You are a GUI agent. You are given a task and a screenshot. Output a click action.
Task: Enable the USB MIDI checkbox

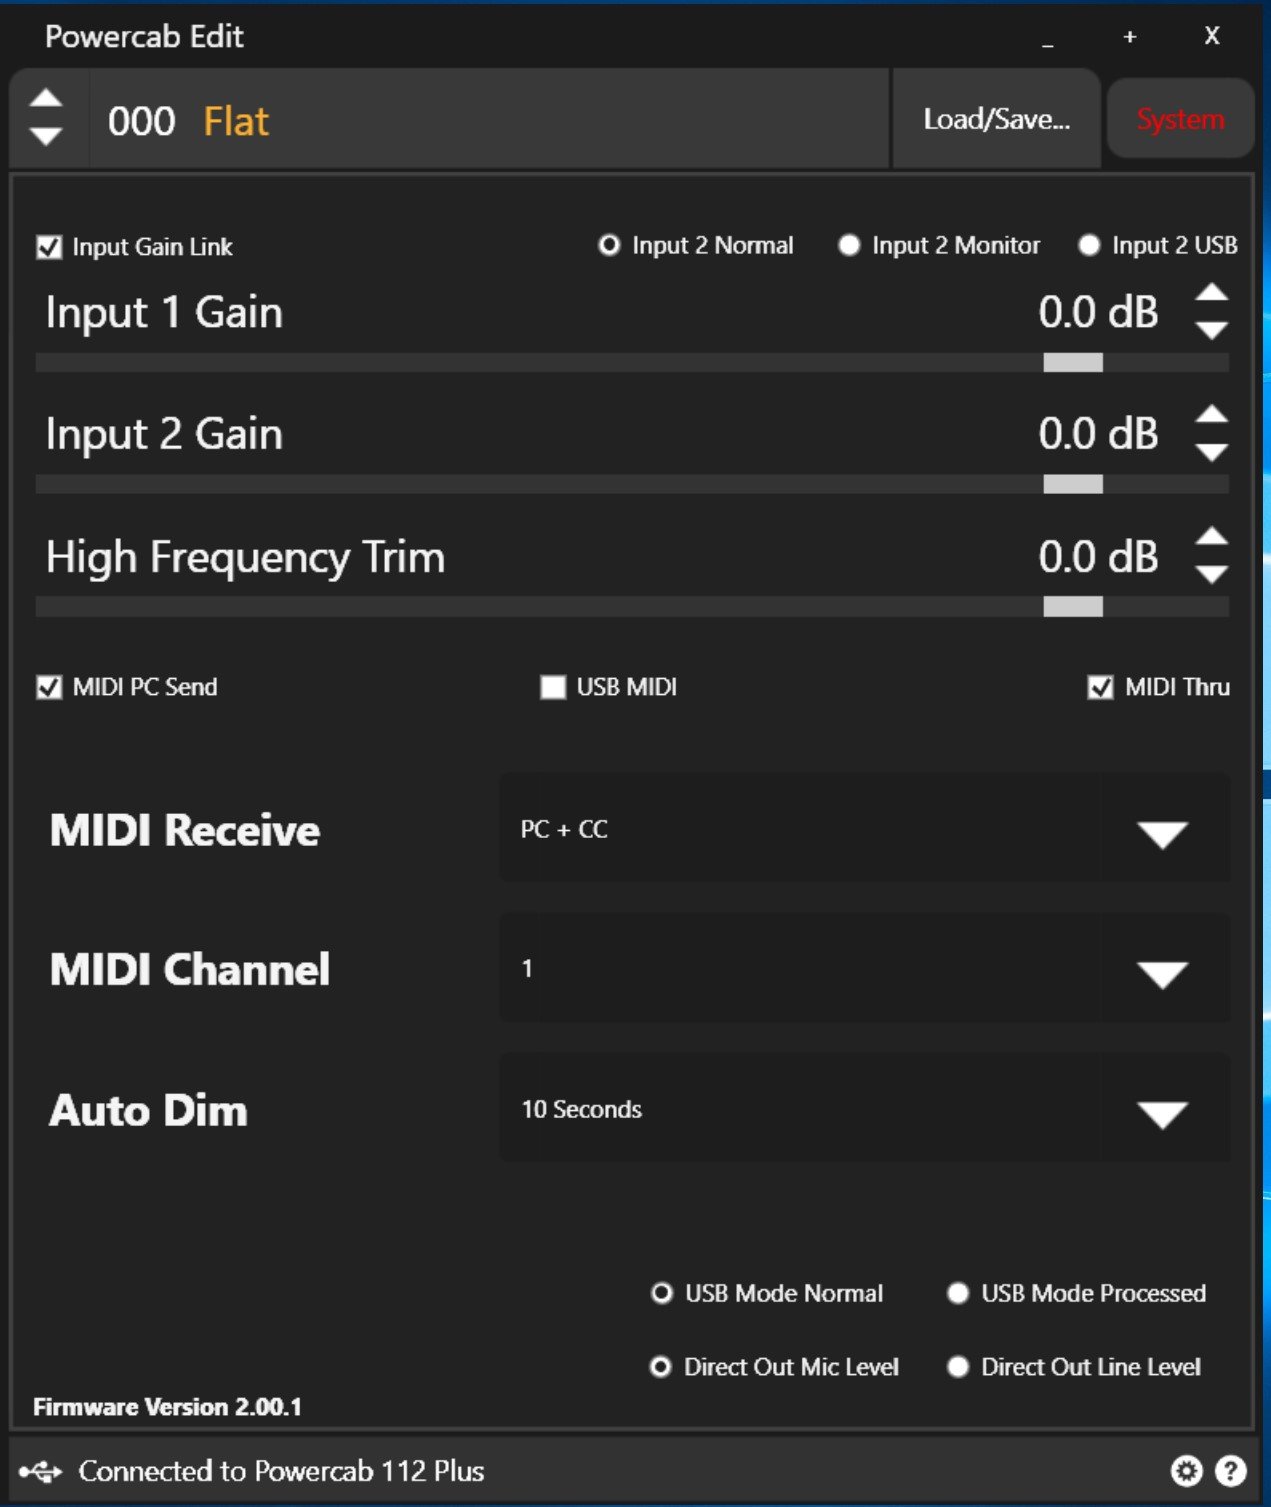553,687
